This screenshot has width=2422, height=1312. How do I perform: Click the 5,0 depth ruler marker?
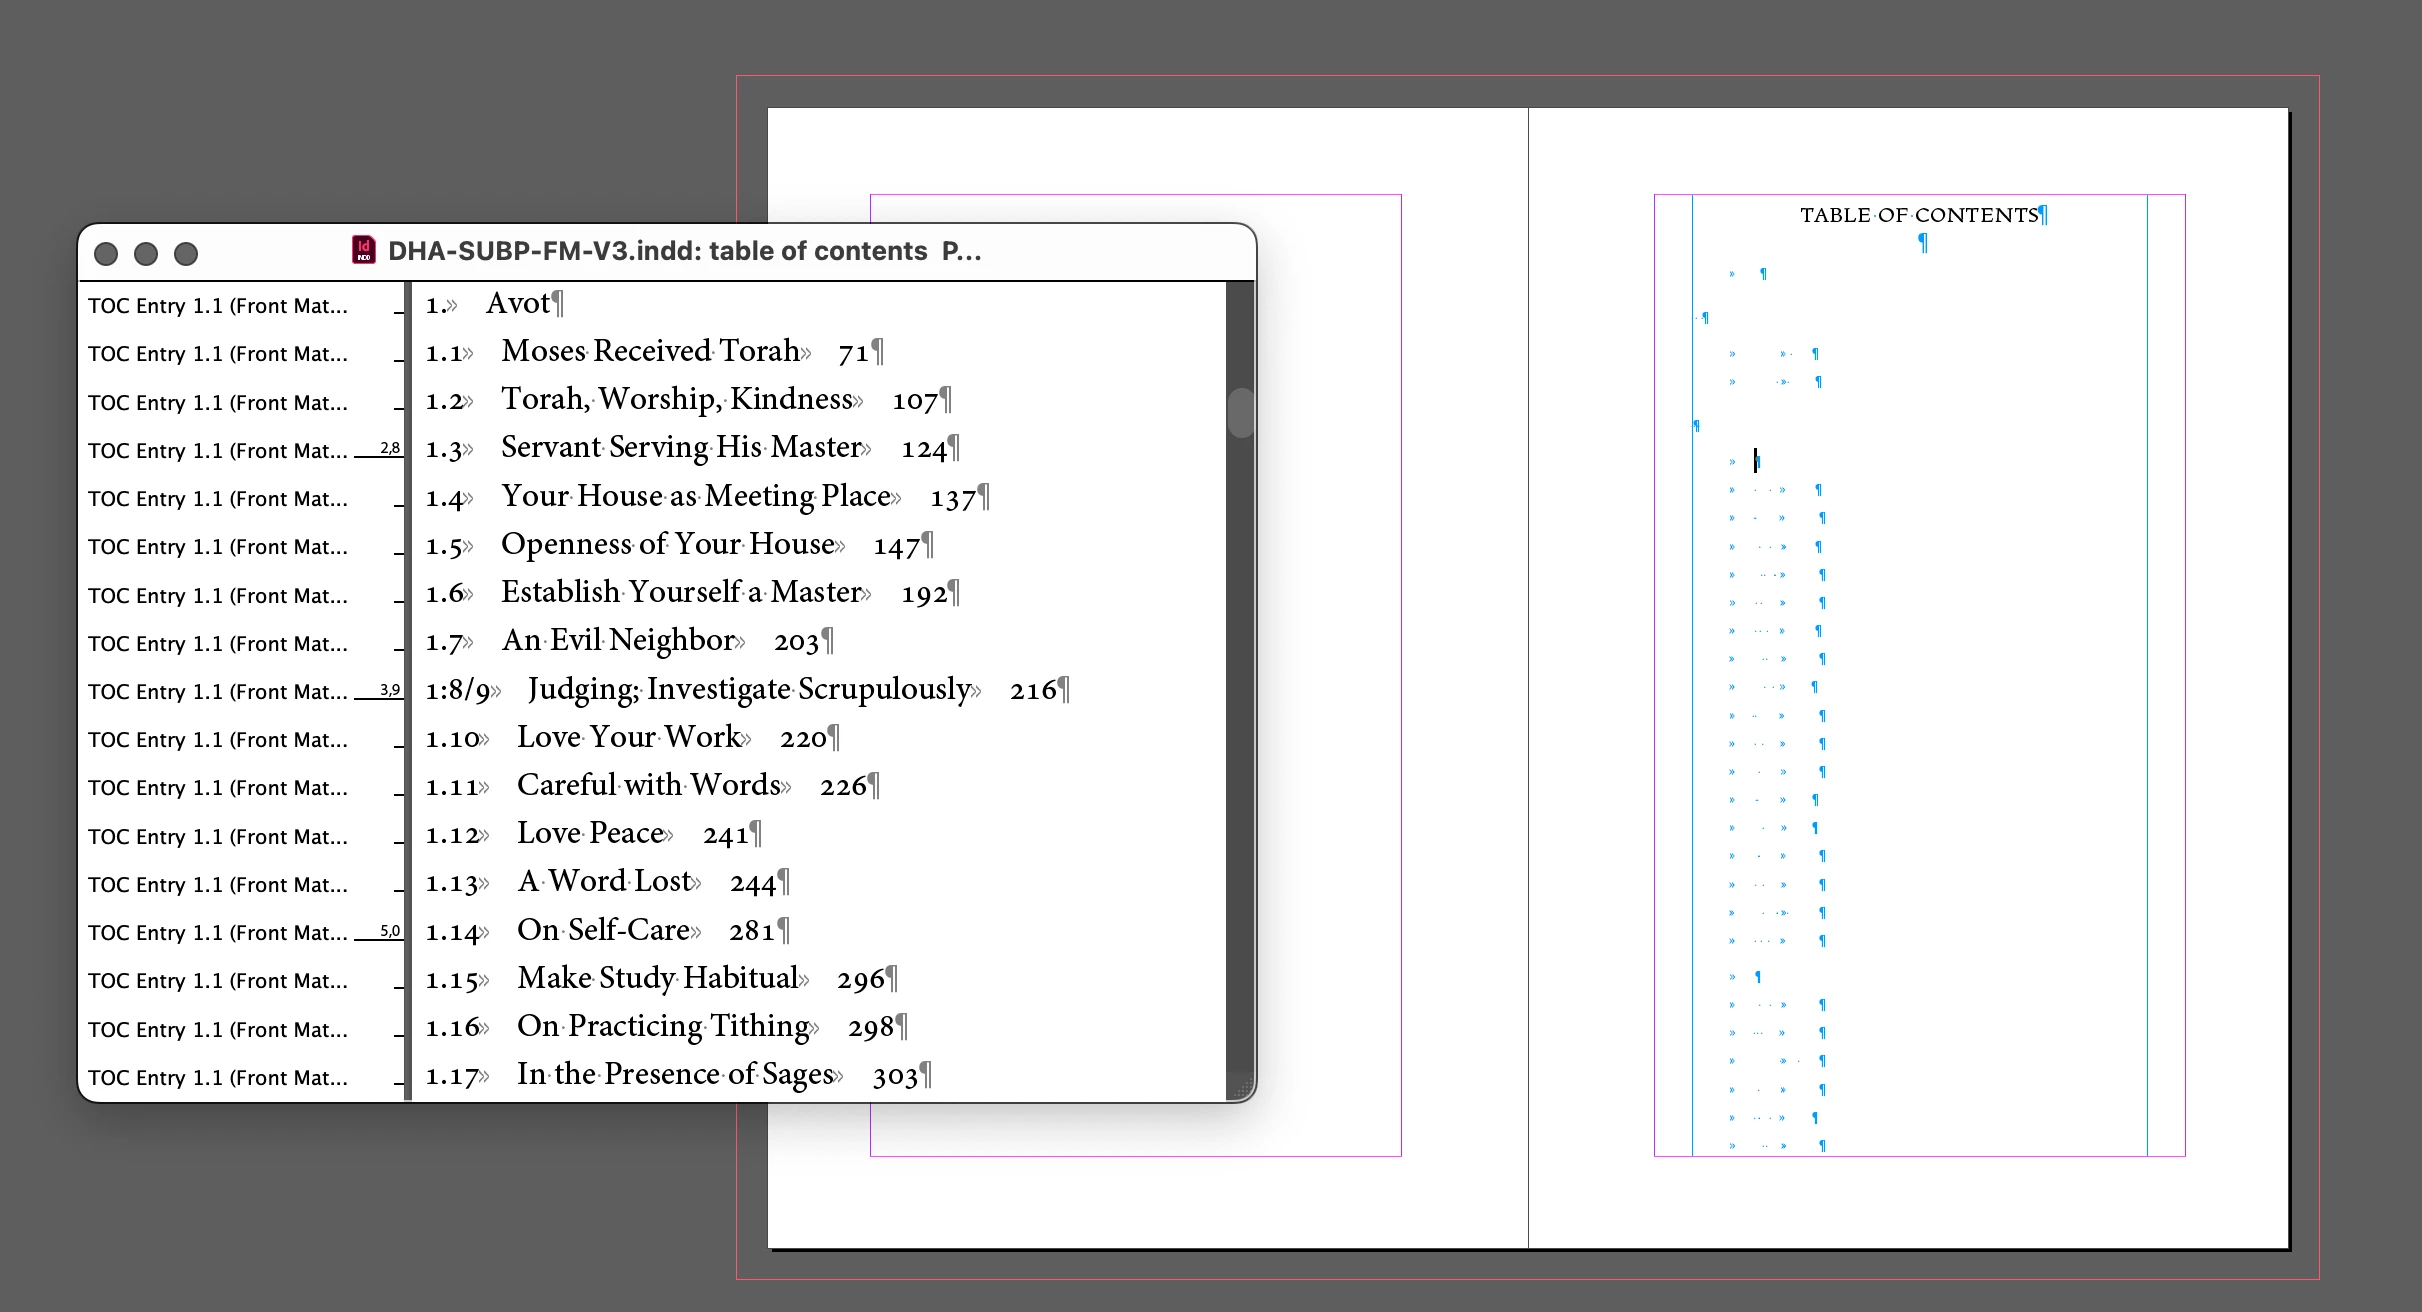click(389, 931)
